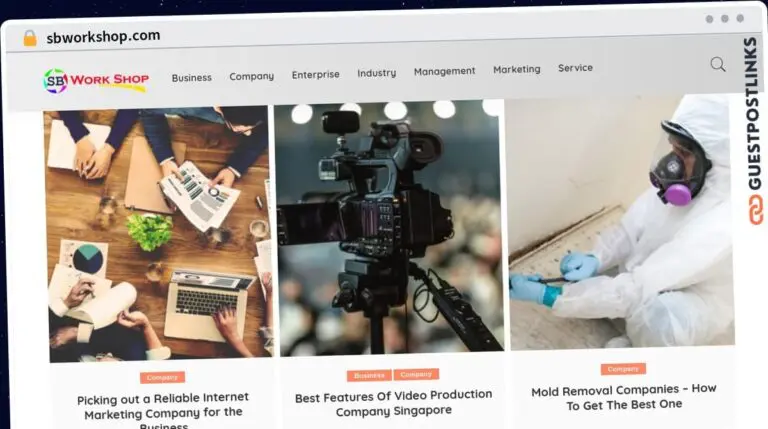Open Picking out a Reliable Internet Marketing article
Screen dimensions: 768x429
pos(163,411)
